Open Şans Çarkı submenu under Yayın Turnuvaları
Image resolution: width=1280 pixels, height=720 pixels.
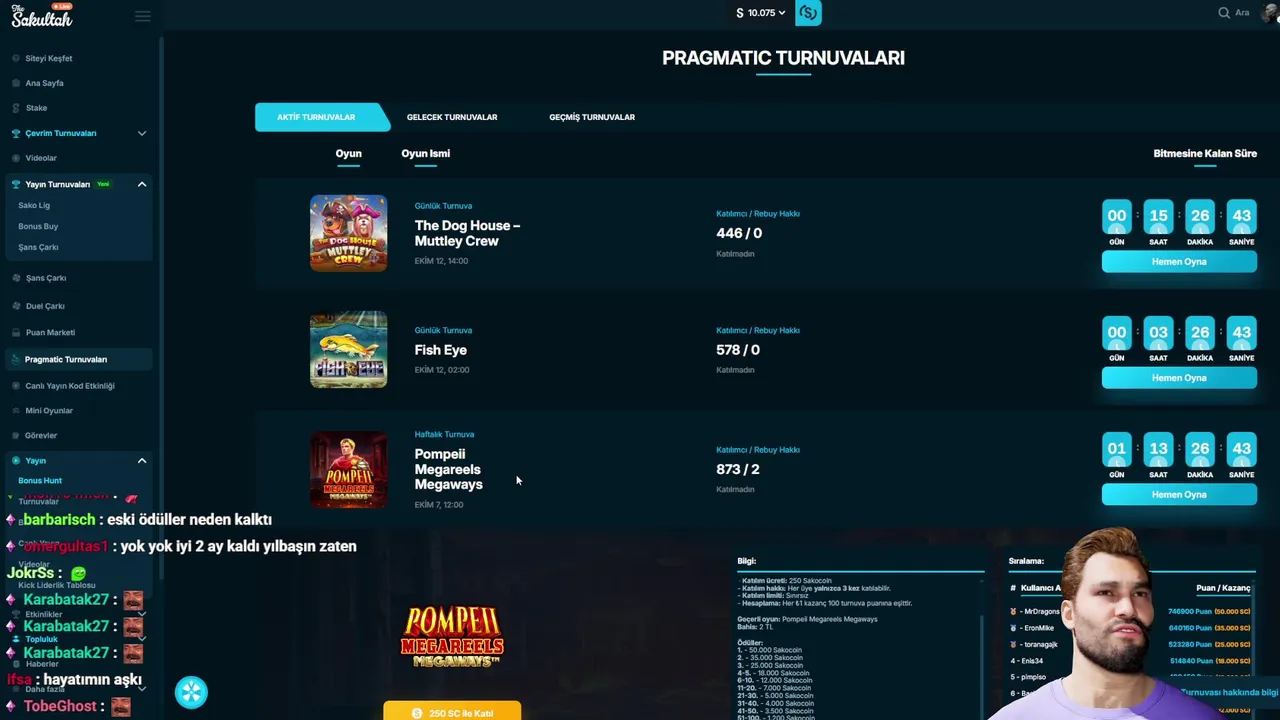point(38,247)
